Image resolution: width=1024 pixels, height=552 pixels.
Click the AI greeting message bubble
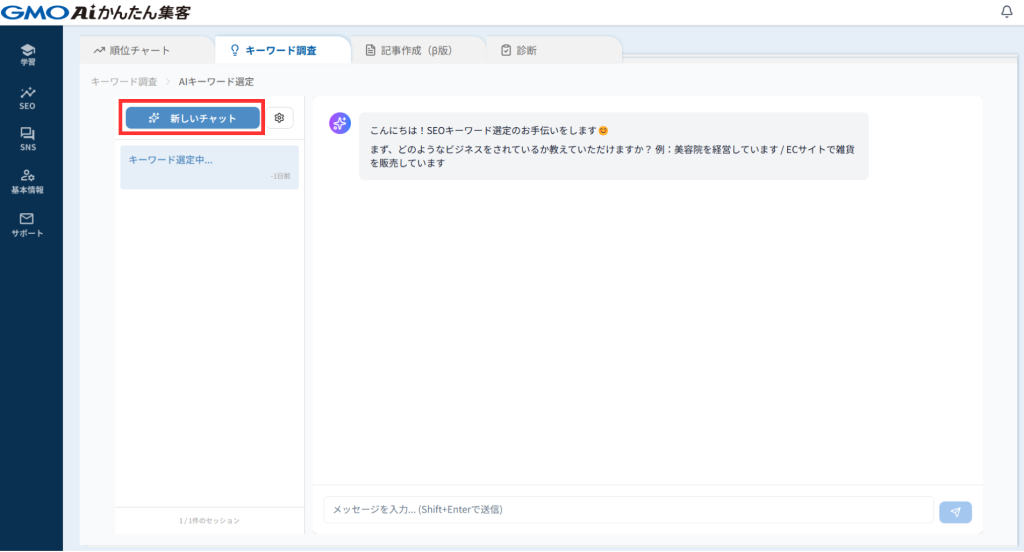pos(613,146)
